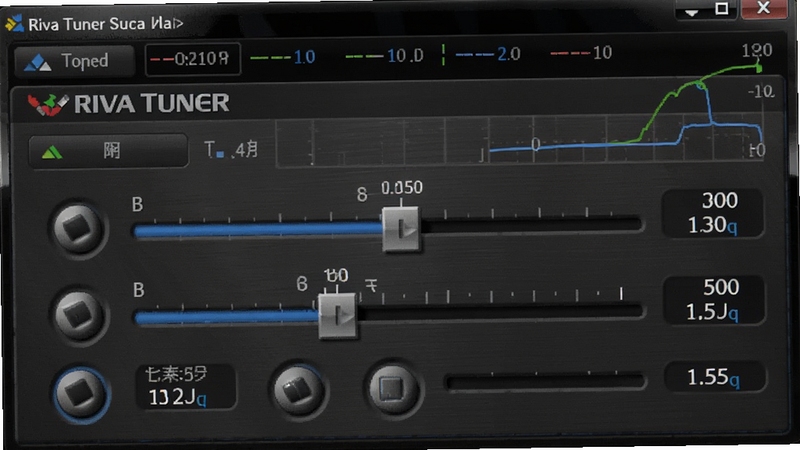The width and height of the screenshot is (800, 450).
Task: Toggle the round knob beside the second slider
Action: point(79,315)
